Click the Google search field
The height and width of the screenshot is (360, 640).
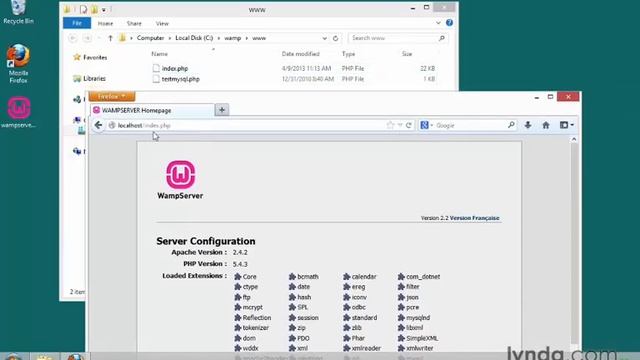pyautogui.click(x=469, y=125)
